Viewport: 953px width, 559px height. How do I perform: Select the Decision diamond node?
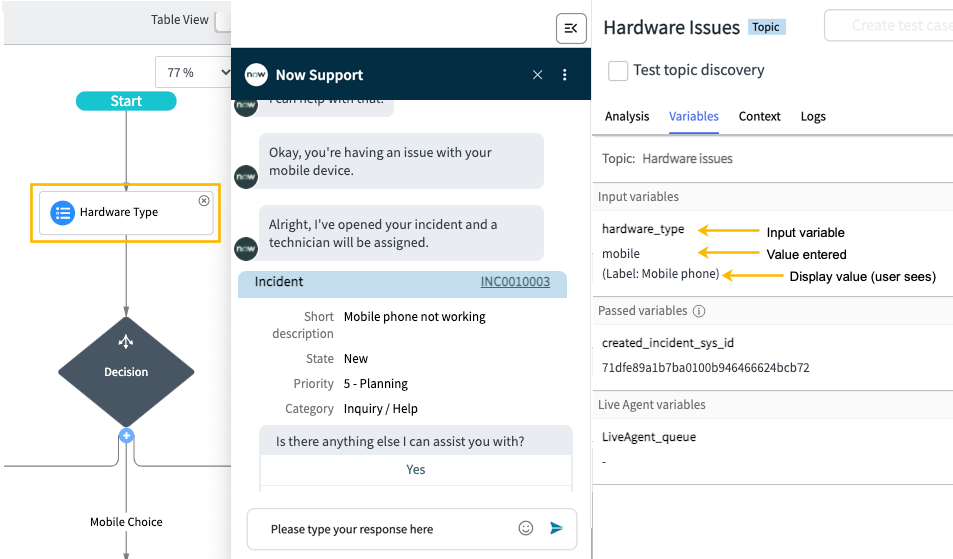126,372
